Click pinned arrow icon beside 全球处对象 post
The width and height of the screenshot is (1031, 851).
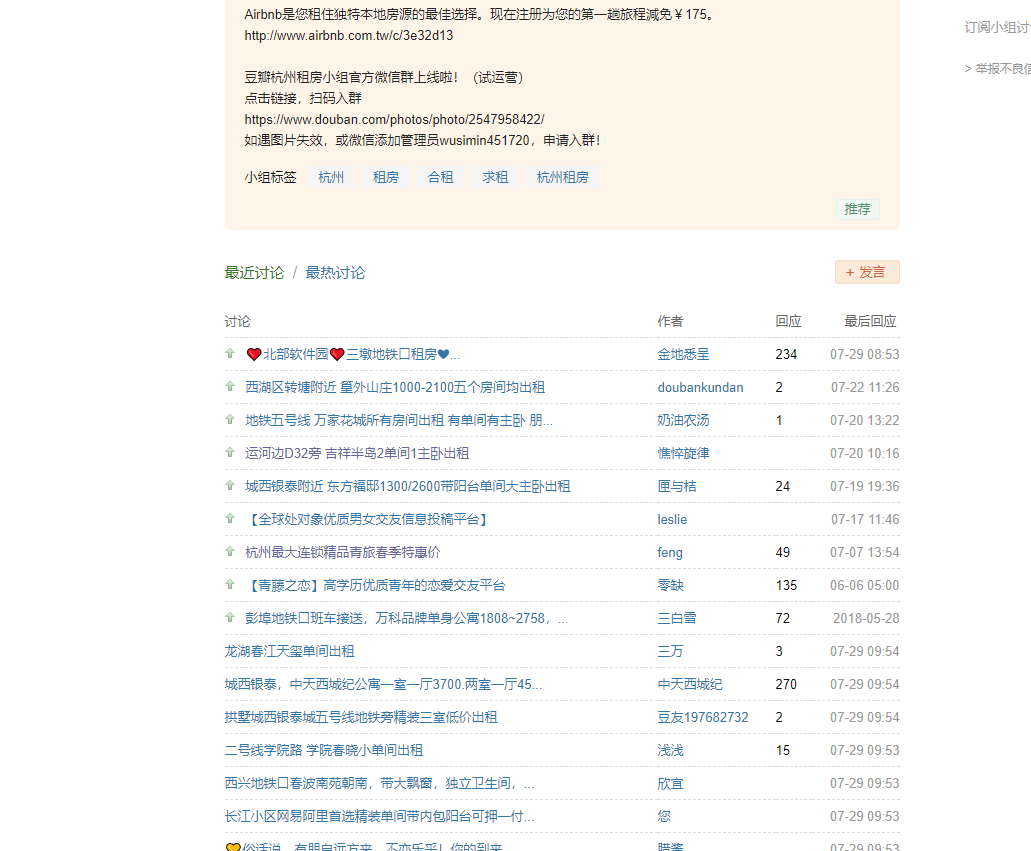coord(230,519)
